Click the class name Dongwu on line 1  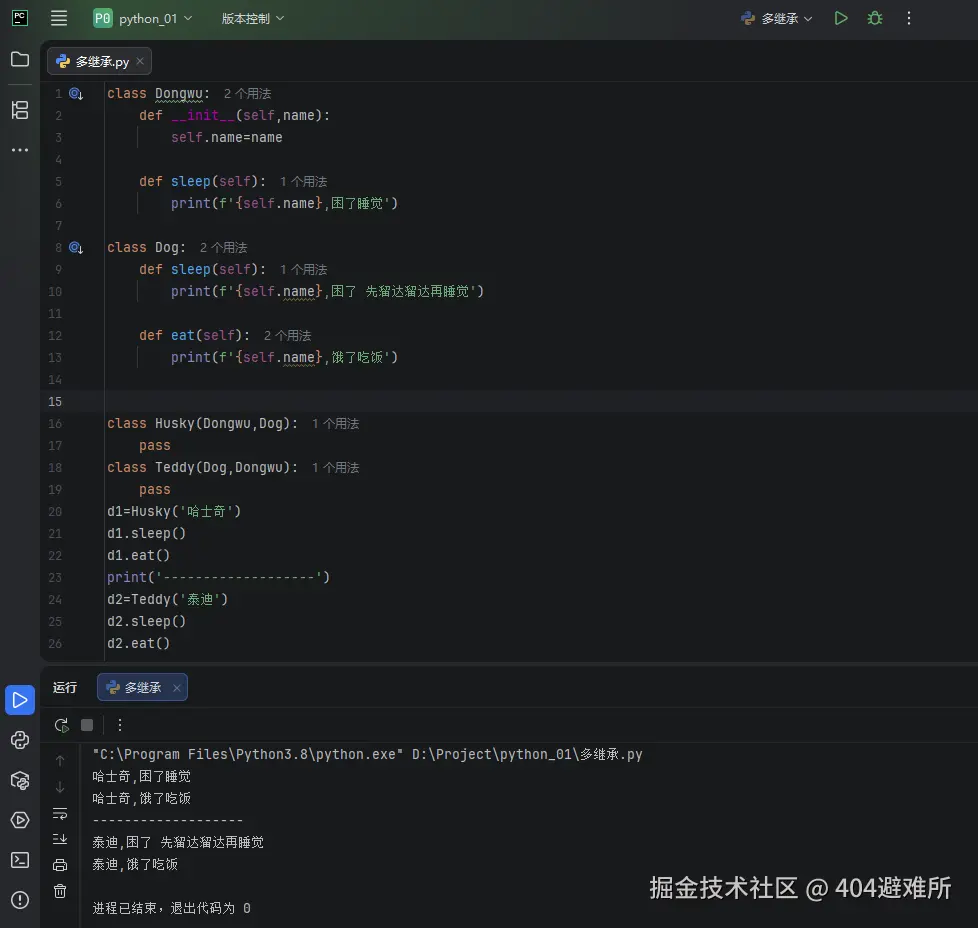pos(179,94)
